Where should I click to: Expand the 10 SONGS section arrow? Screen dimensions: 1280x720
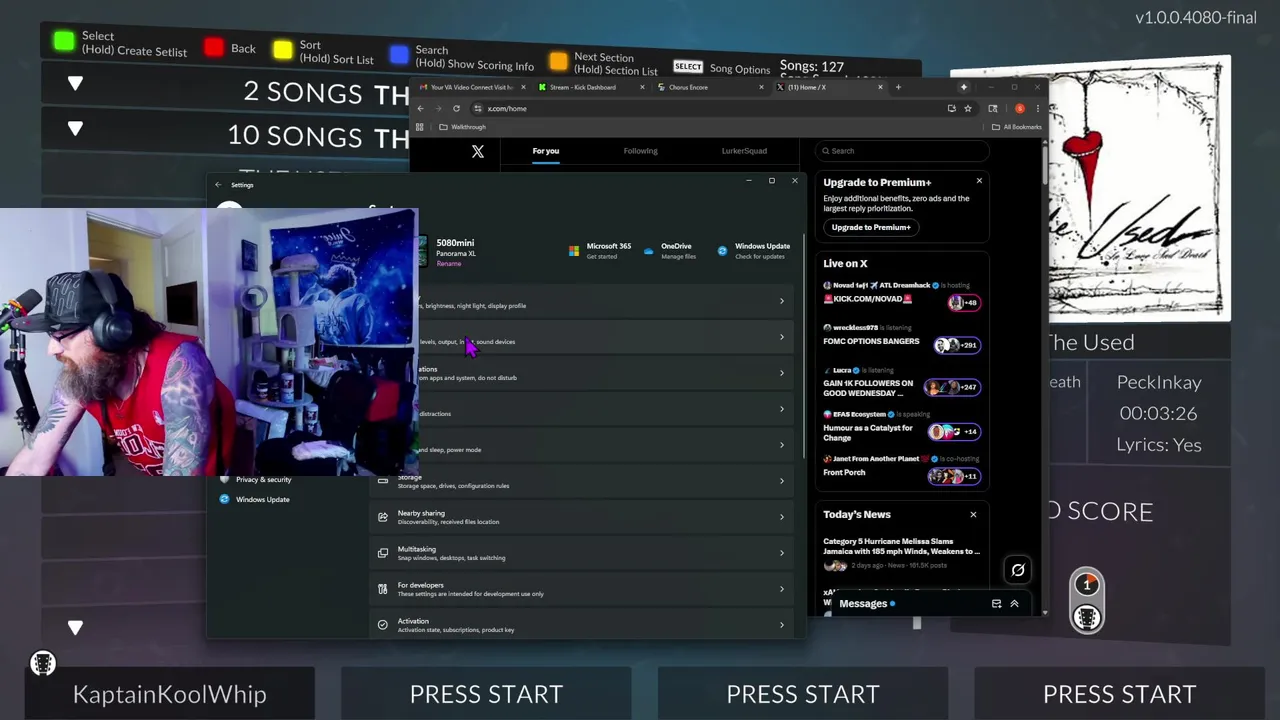click(75, 129)
